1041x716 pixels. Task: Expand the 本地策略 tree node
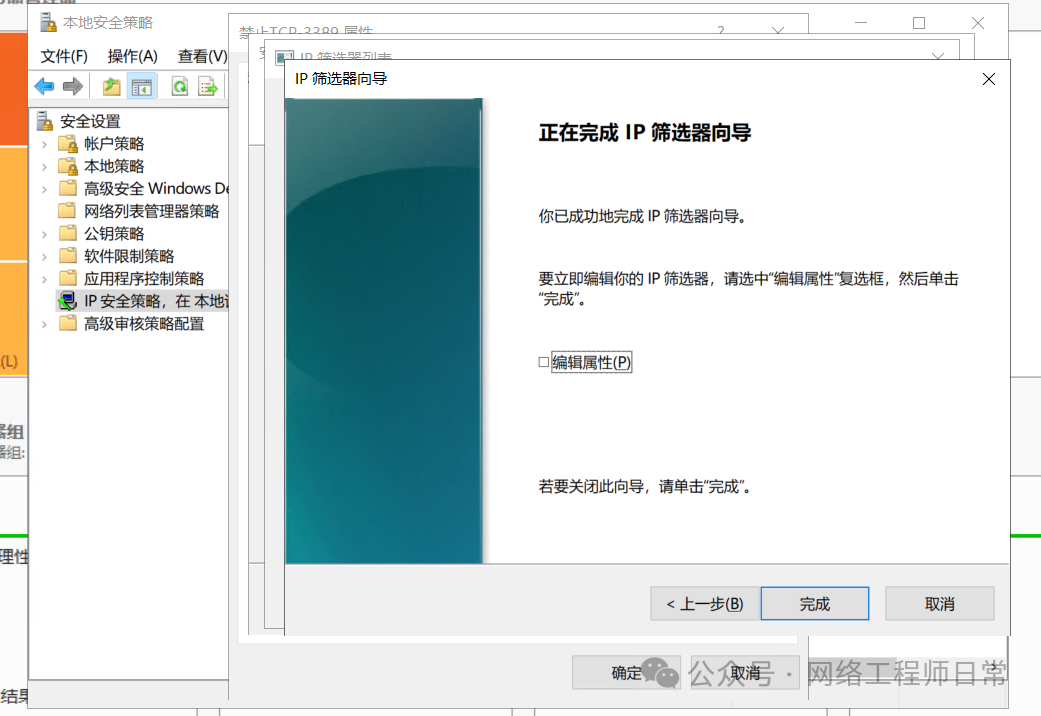(x=44, y=166)
